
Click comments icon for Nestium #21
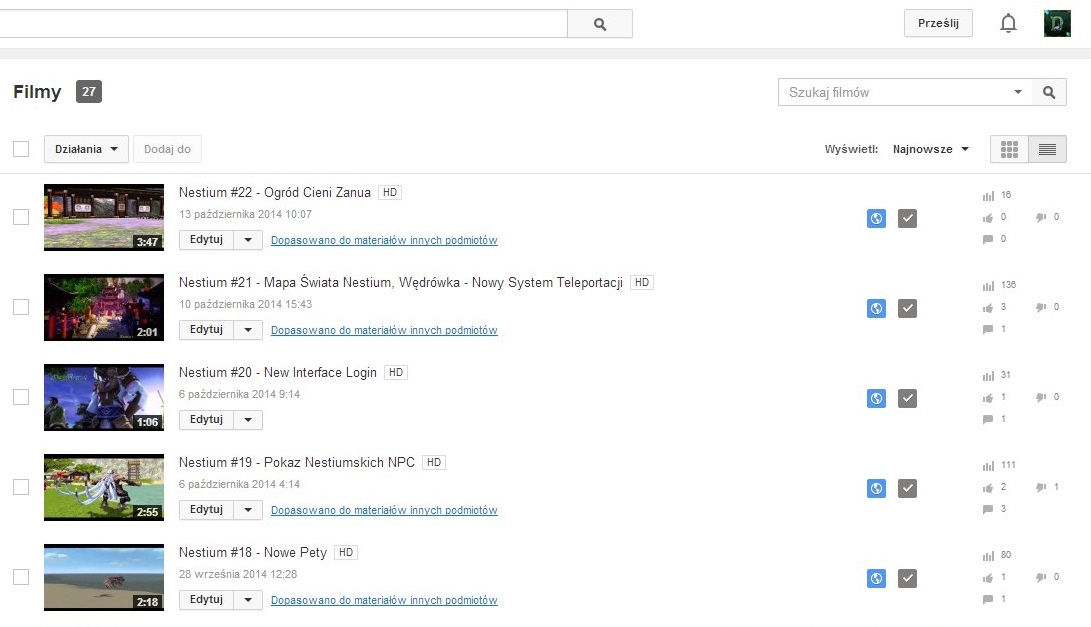pos(988,329)
